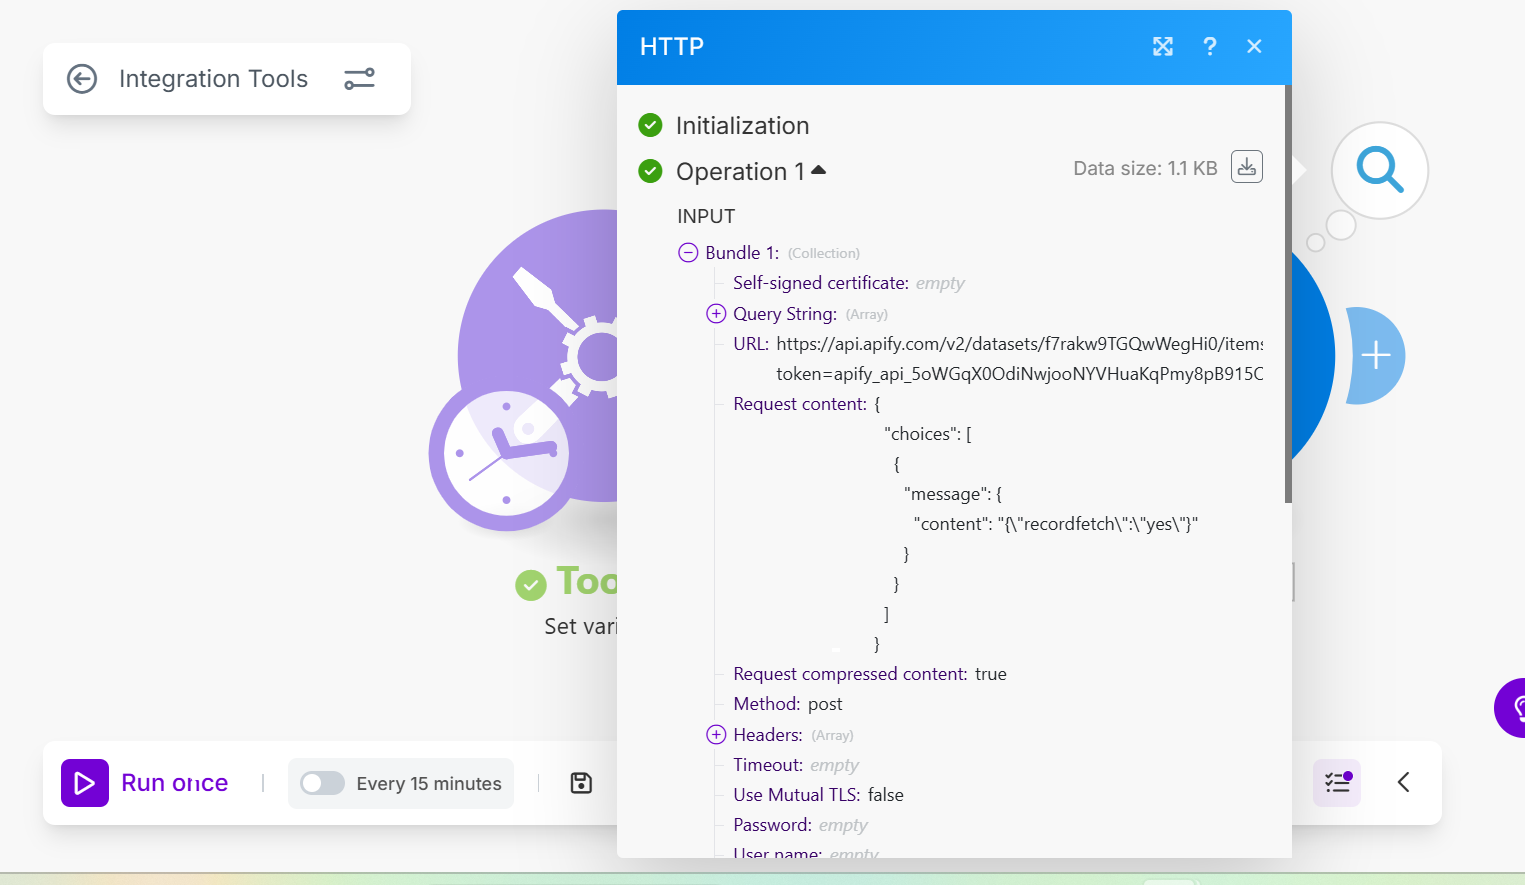Save the scenario using the disk icon
The width and height of the screenshot is (1525, 885).
581,783
